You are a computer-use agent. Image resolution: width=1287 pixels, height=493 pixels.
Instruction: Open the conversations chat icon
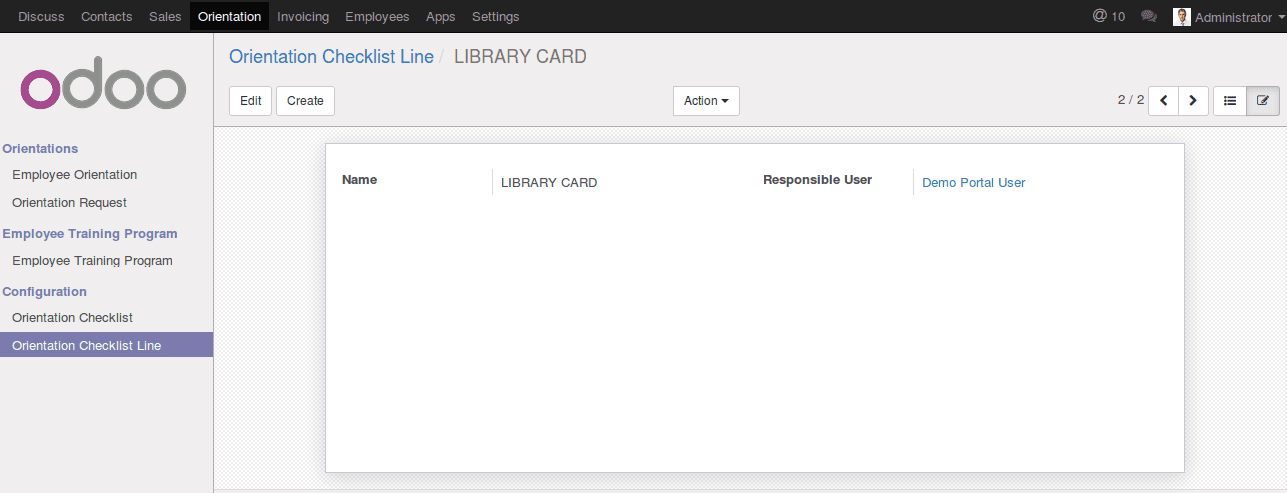coord(1149,16)
